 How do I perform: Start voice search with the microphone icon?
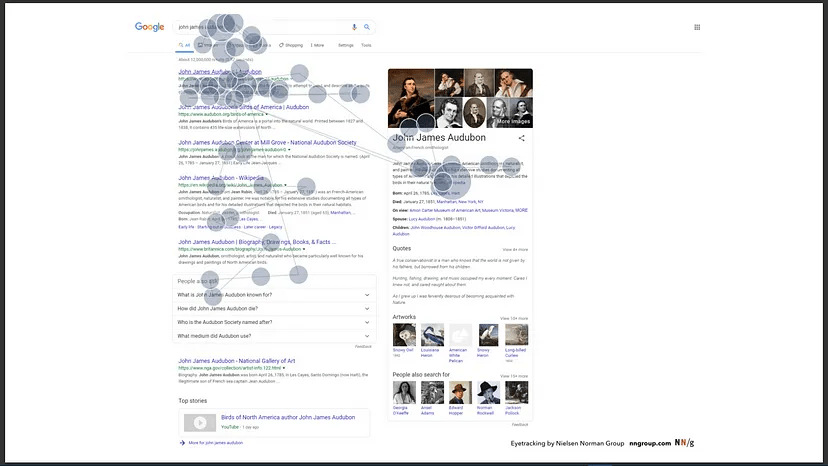pos(354,27)
